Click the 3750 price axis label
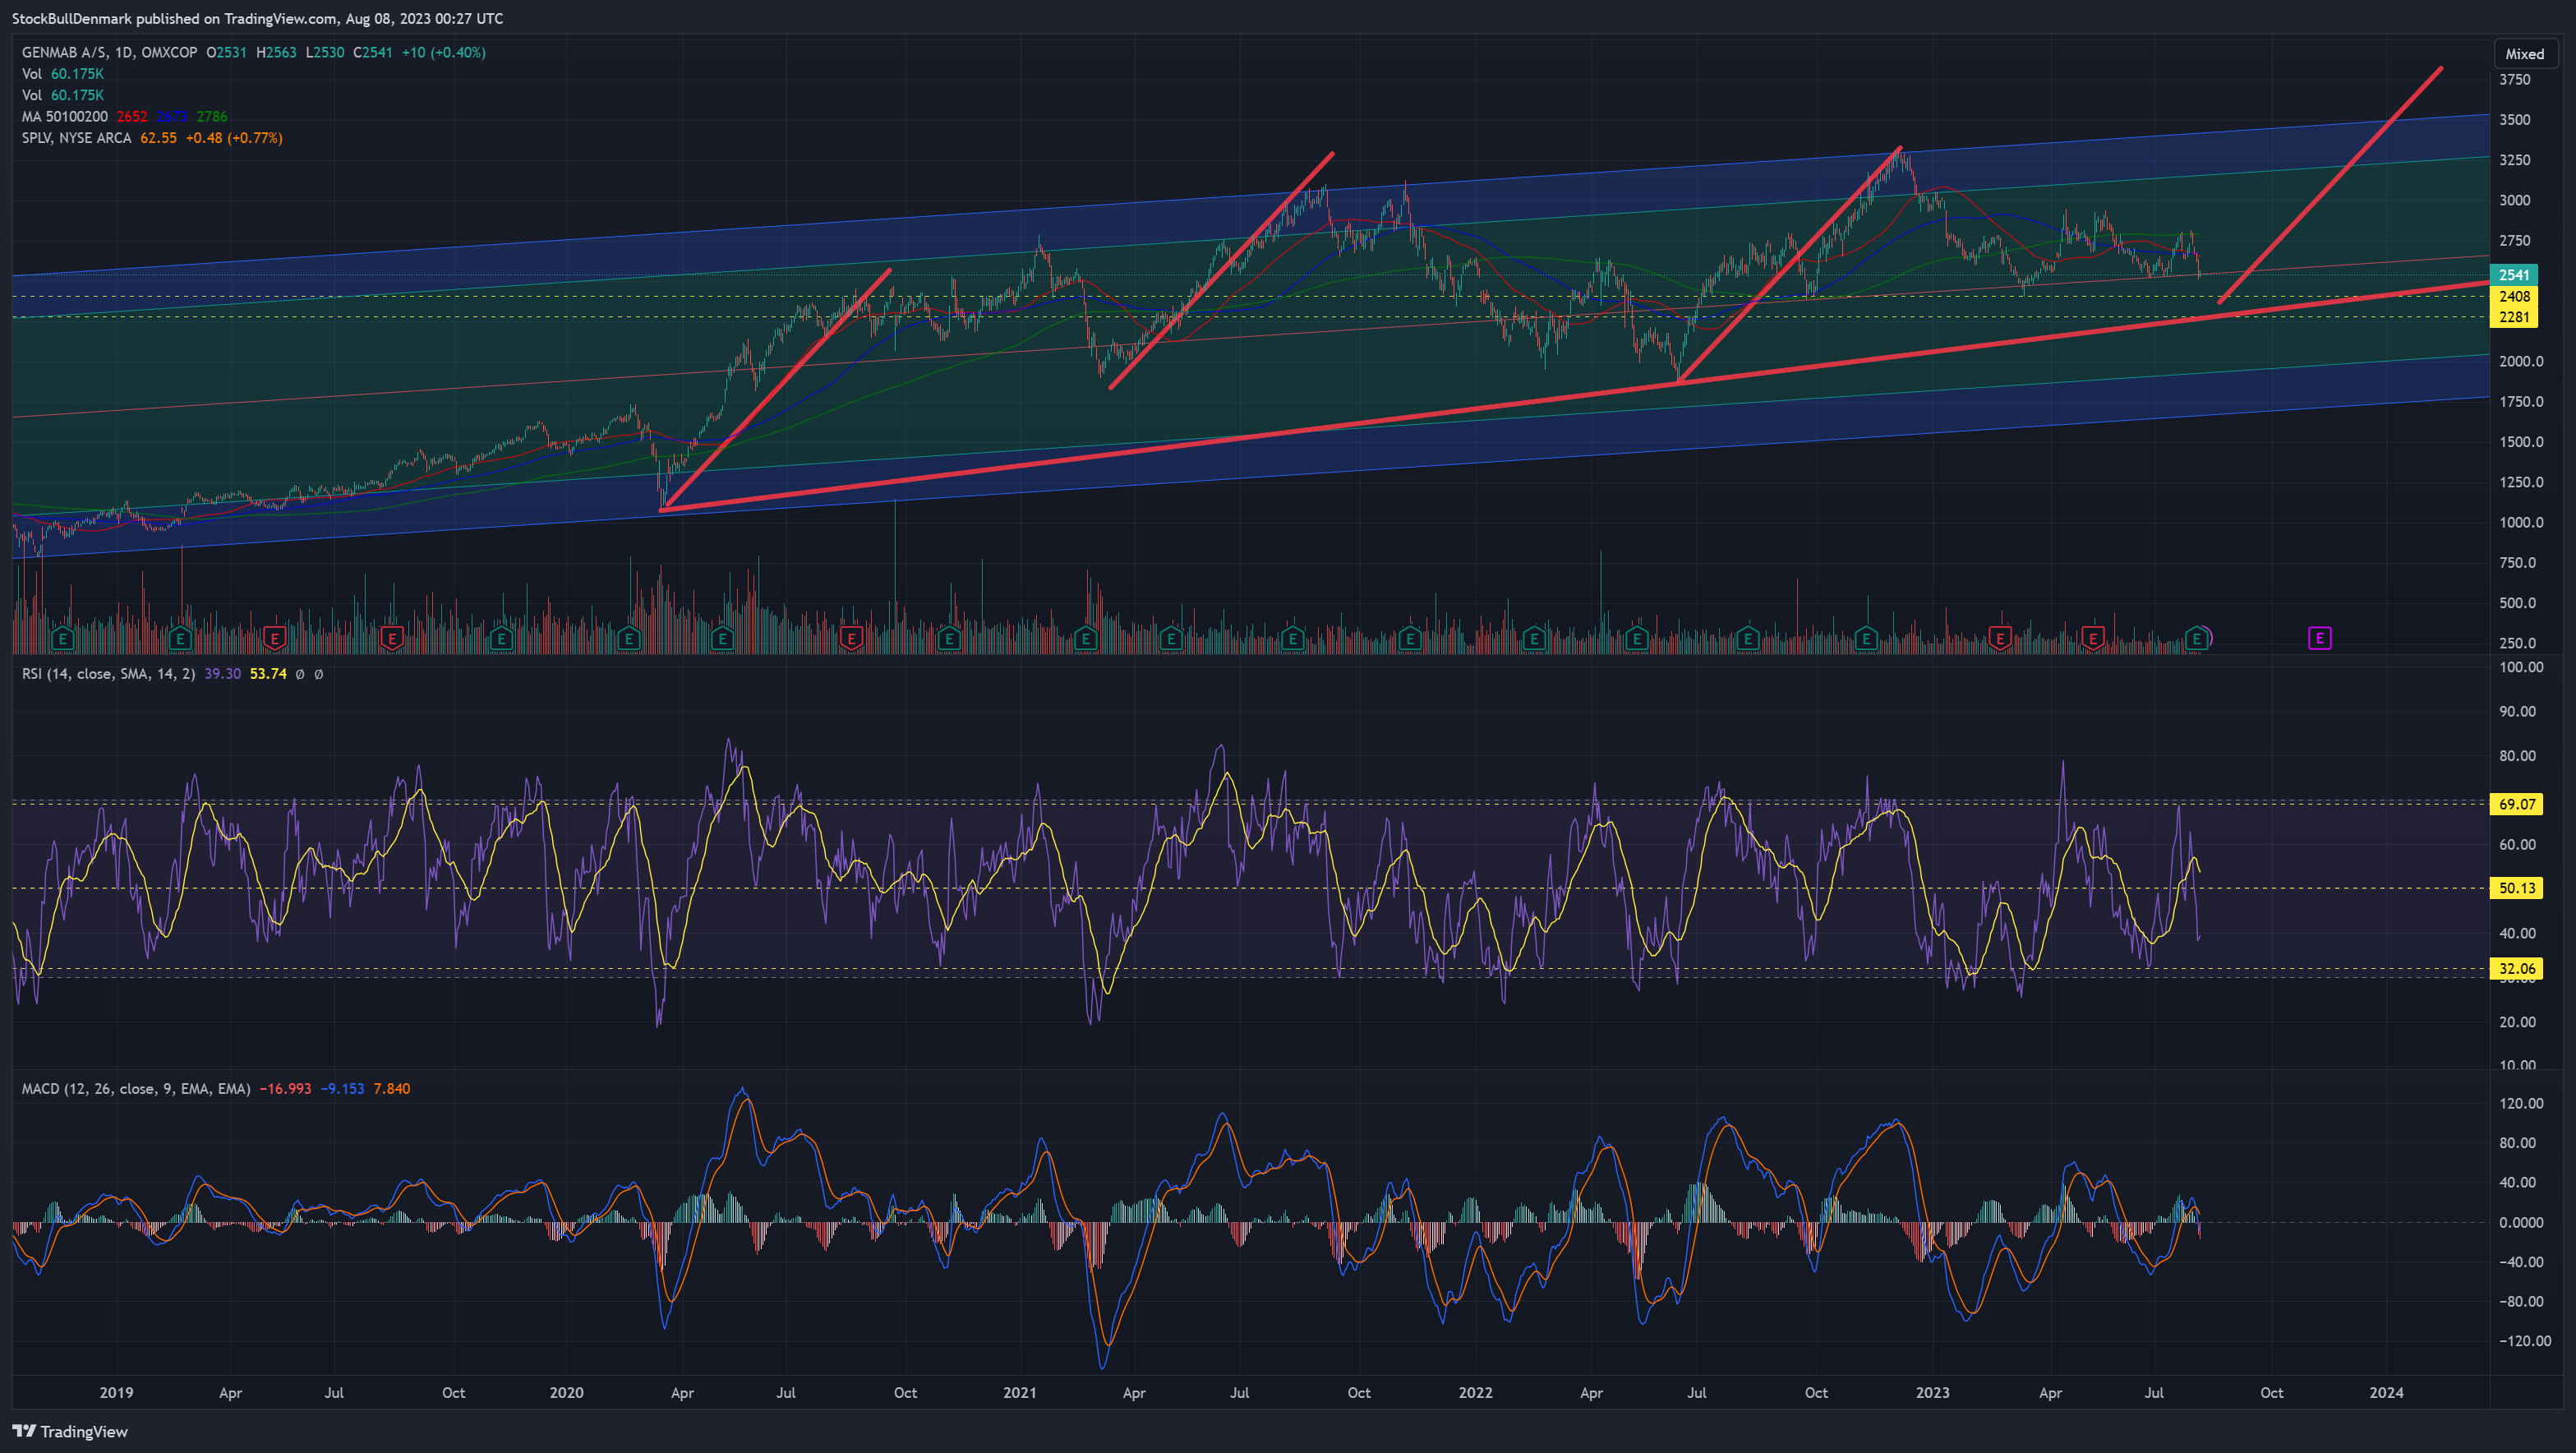Screen dimensions: 2576x1453 click(x=2515, y=79)
